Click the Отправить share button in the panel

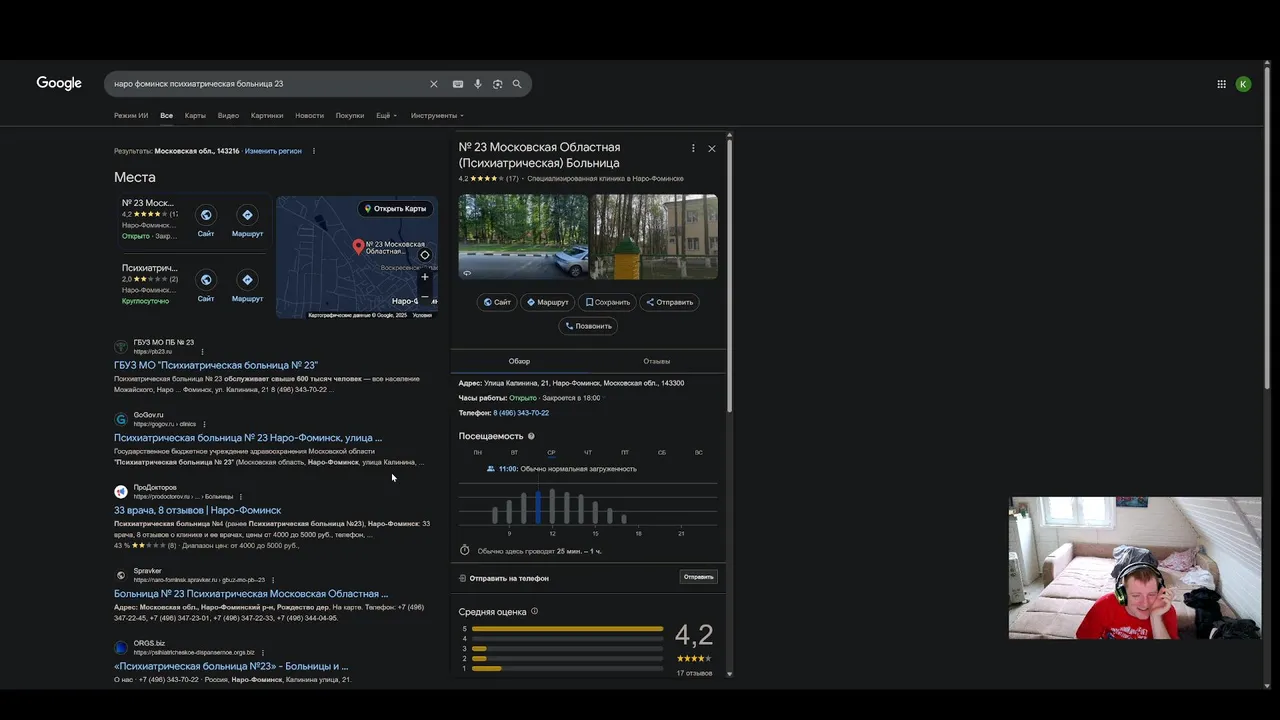[669, 302]
